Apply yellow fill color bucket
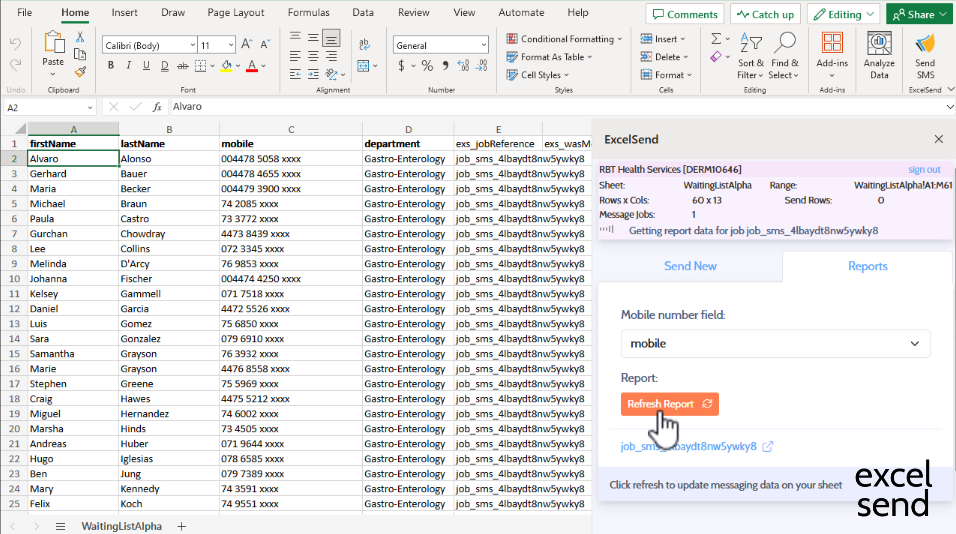 click(227, 66)
